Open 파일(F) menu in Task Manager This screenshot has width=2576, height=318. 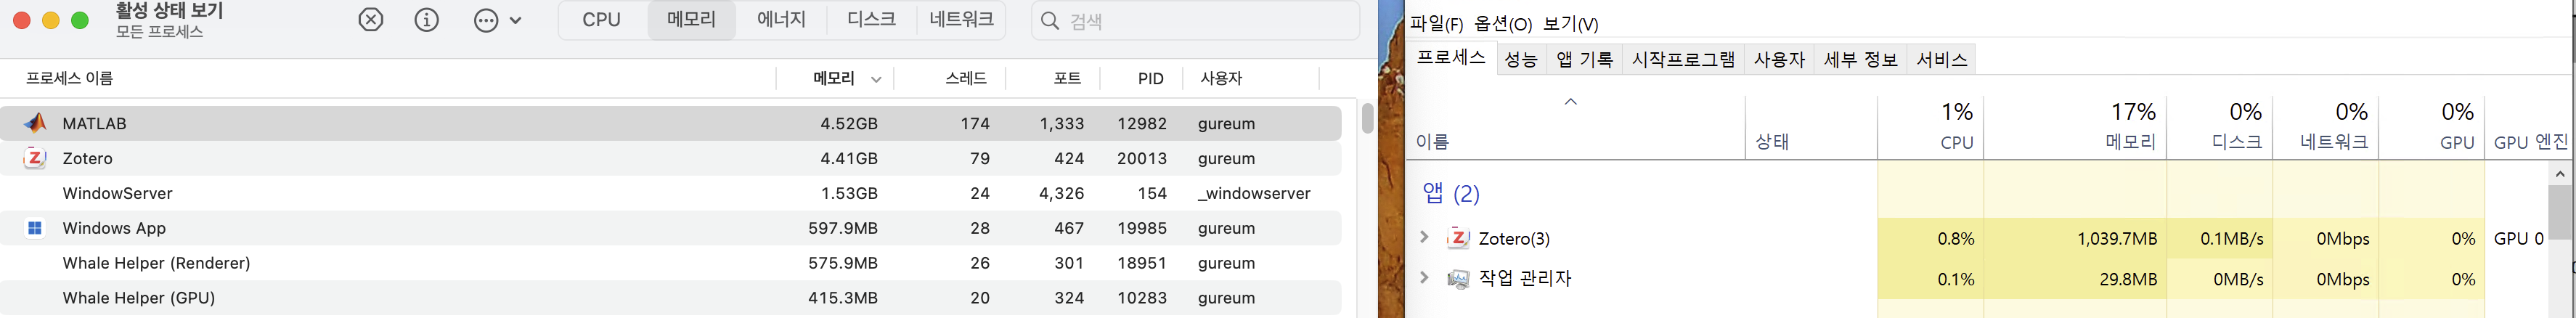point(1437,24)
